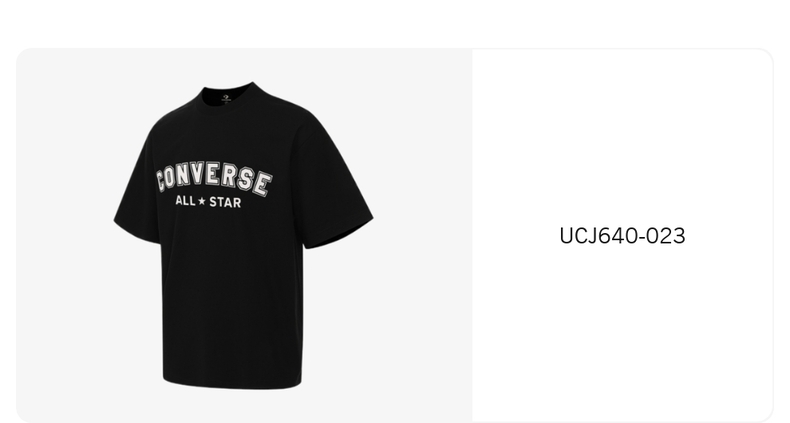The height and width of the screenshot is (423, 790).
Task: Click the white panel above product code
Action: (622, 136)
